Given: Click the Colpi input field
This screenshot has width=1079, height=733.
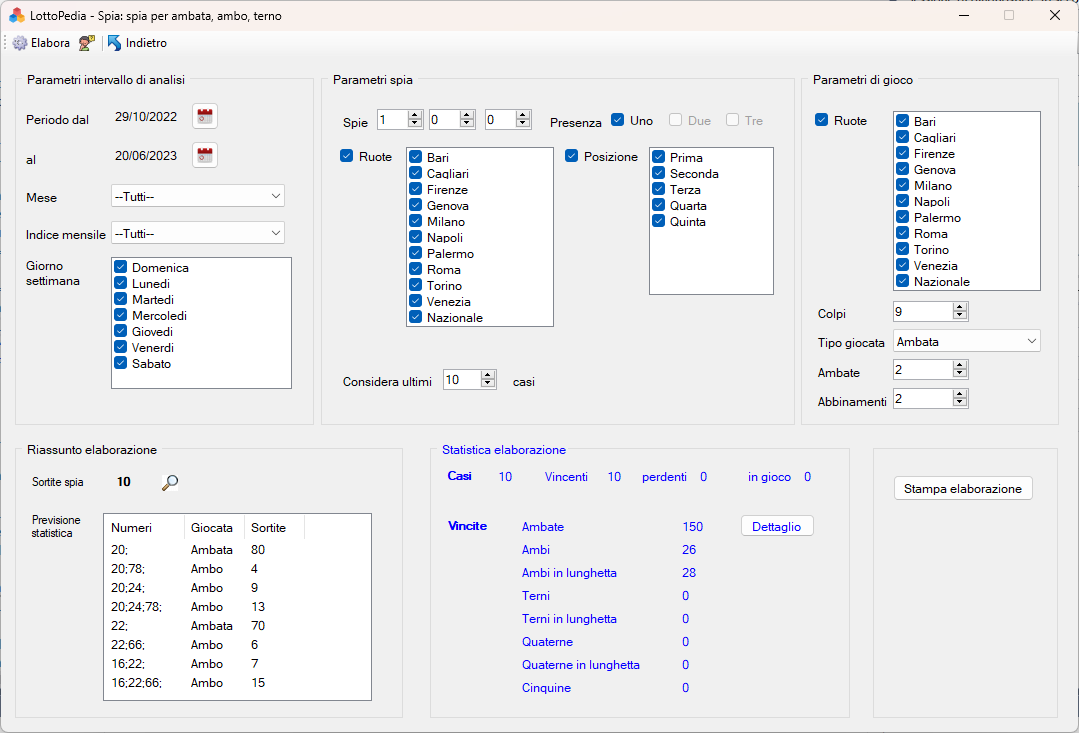Looking at the screenshot, I should (x=923, y=312).
